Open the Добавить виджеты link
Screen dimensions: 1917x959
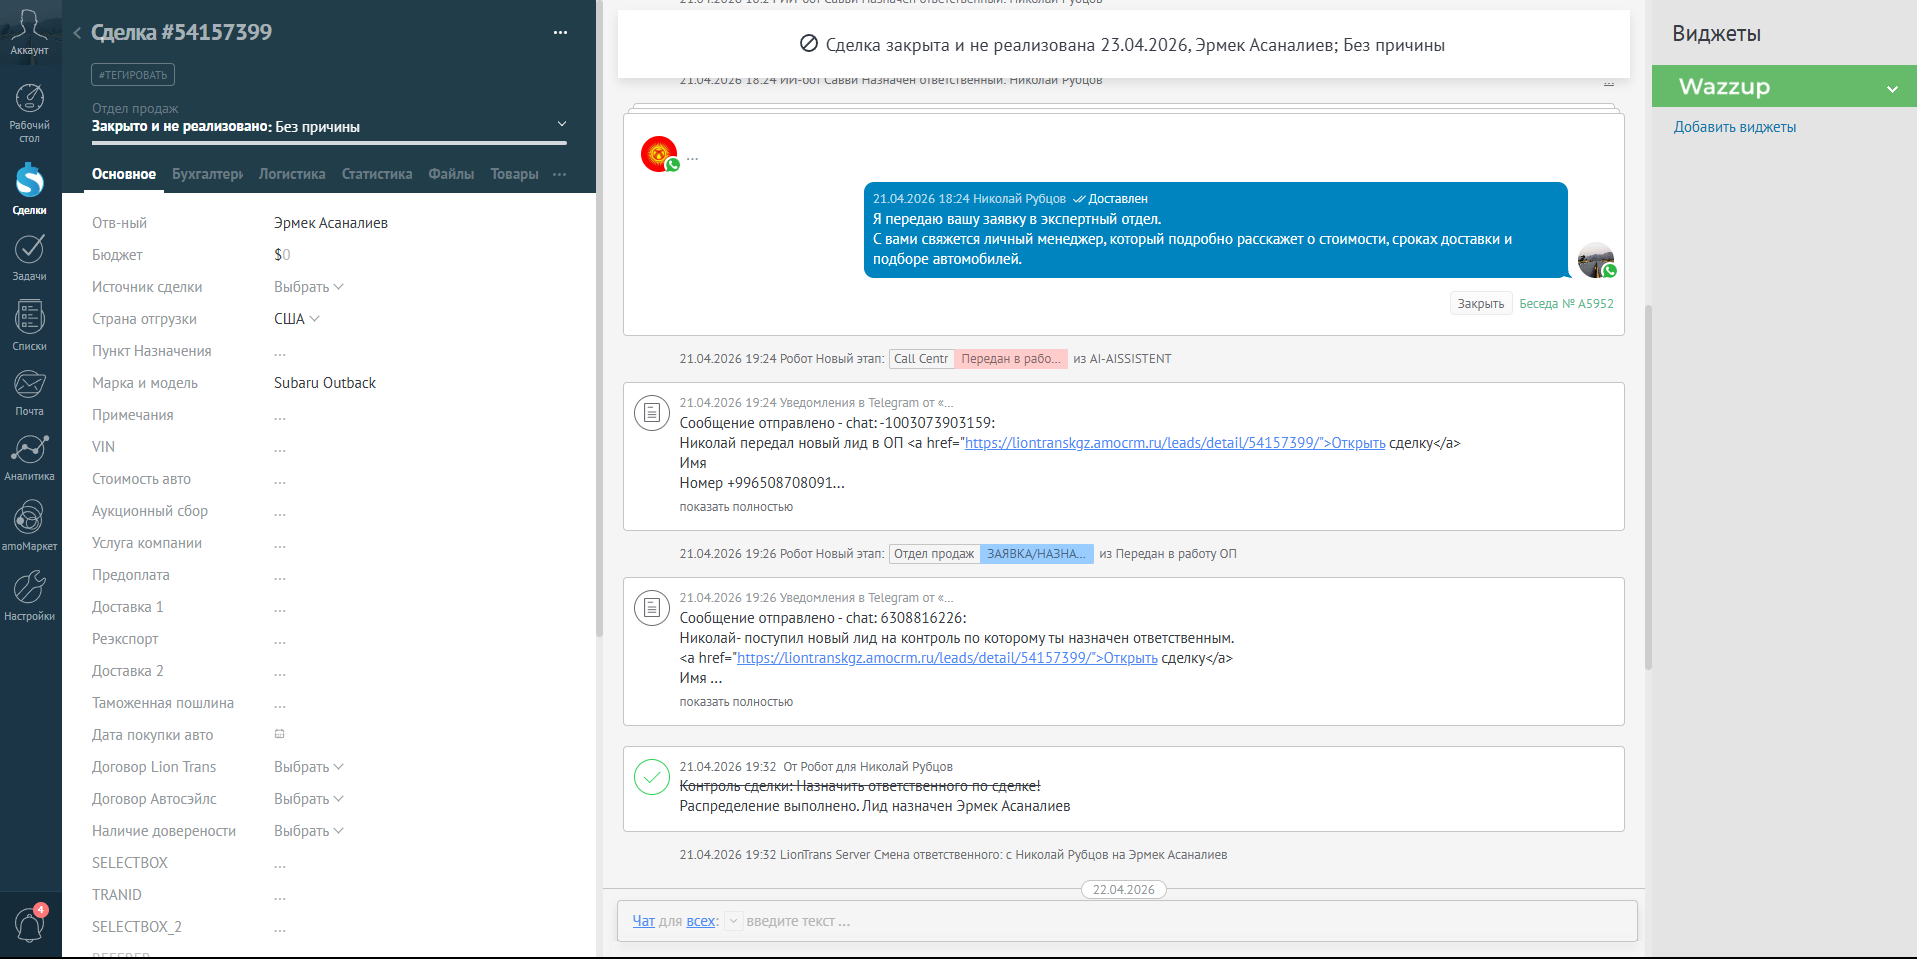[1735, 127]
